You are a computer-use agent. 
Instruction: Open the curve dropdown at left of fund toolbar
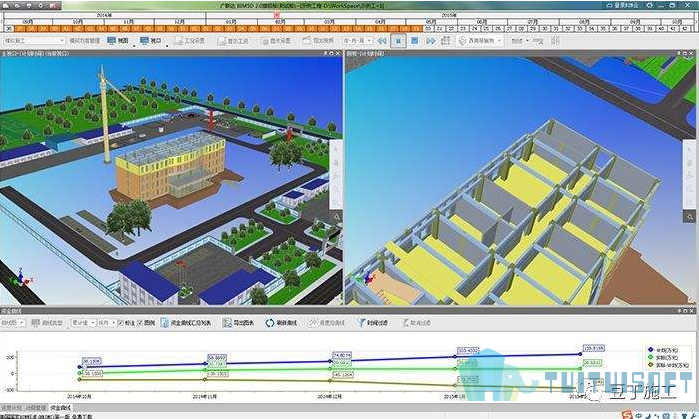tap(12, 322)
